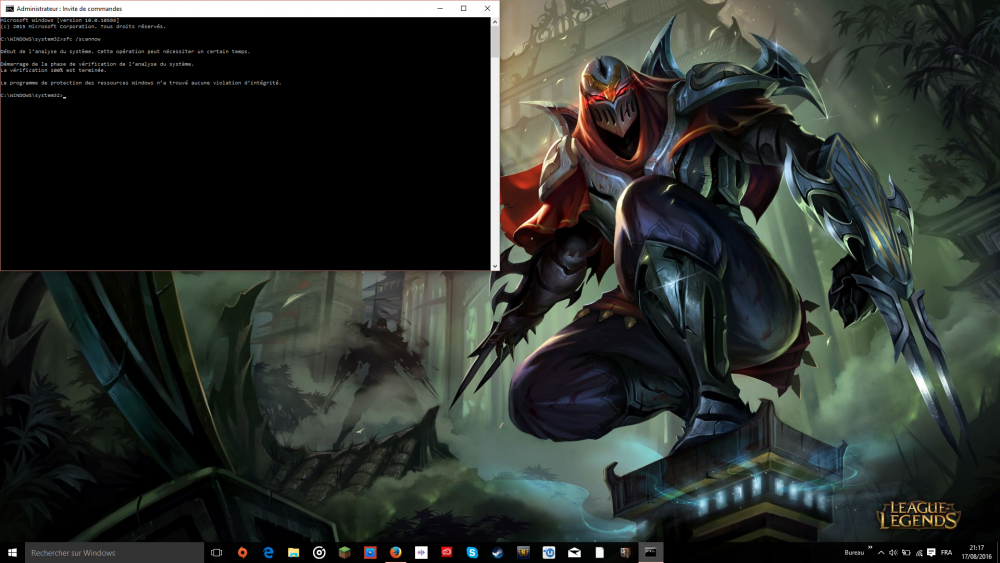1000x563 pixels.
Task: Click the Command Prompt scrollbar down arrow
Action: [495, 265]
